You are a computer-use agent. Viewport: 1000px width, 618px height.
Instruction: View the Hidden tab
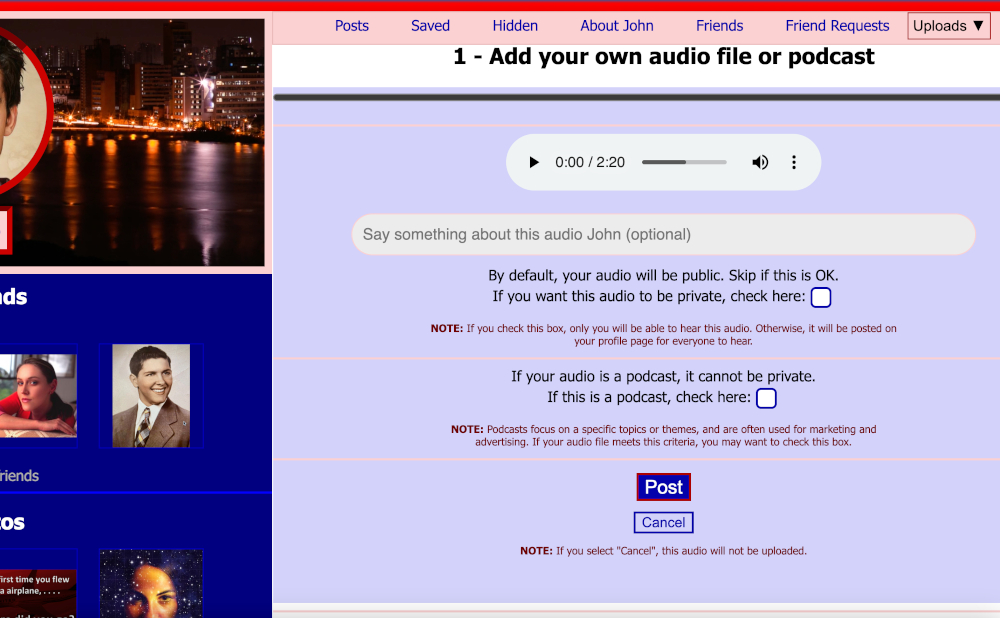click(x=515, y=25)
